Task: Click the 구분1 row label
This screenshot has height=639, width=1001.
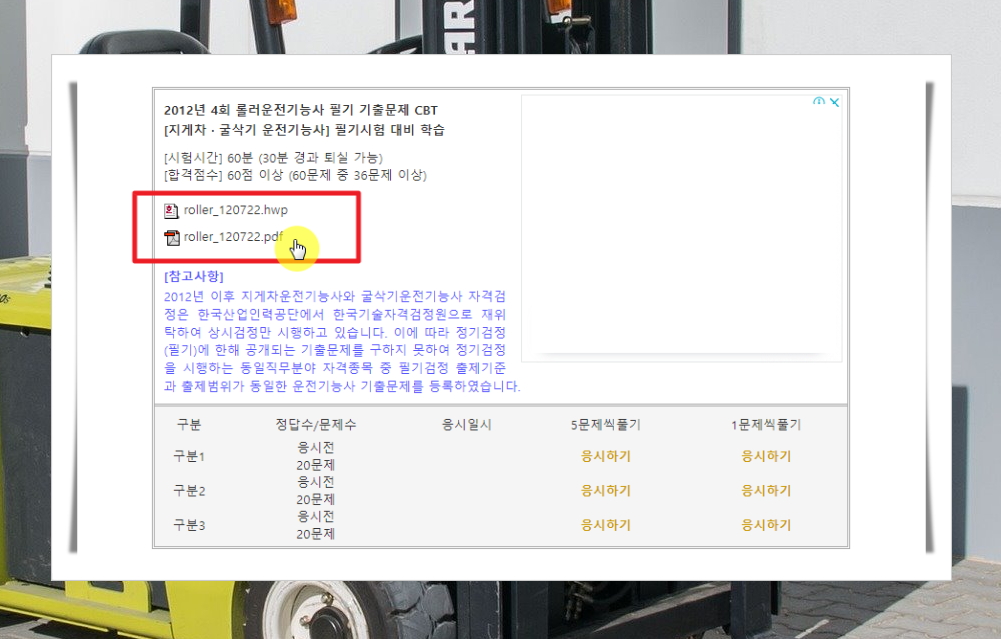Action: tap(189, 456)
